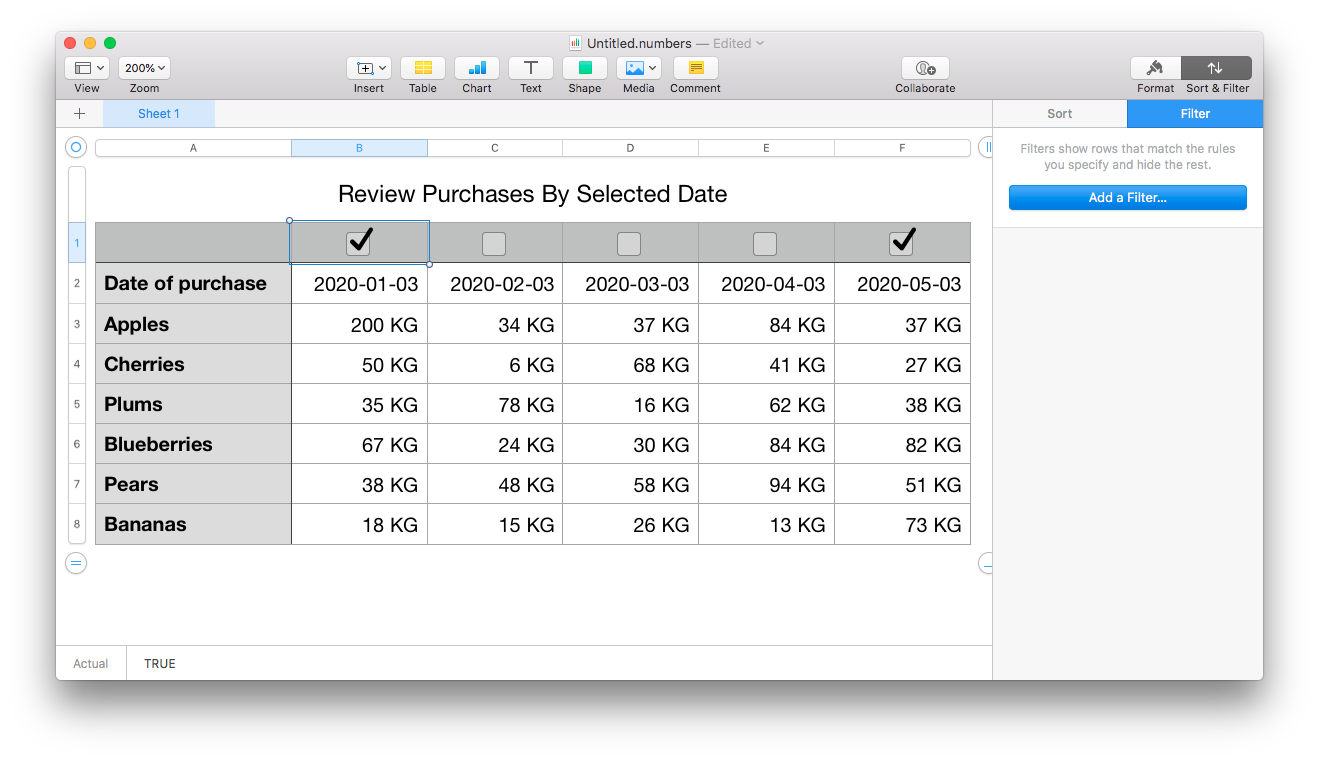Viewport: 1319px width, 760px height.
Task: Click the Collaborate icon
Action: pos(925,68)
